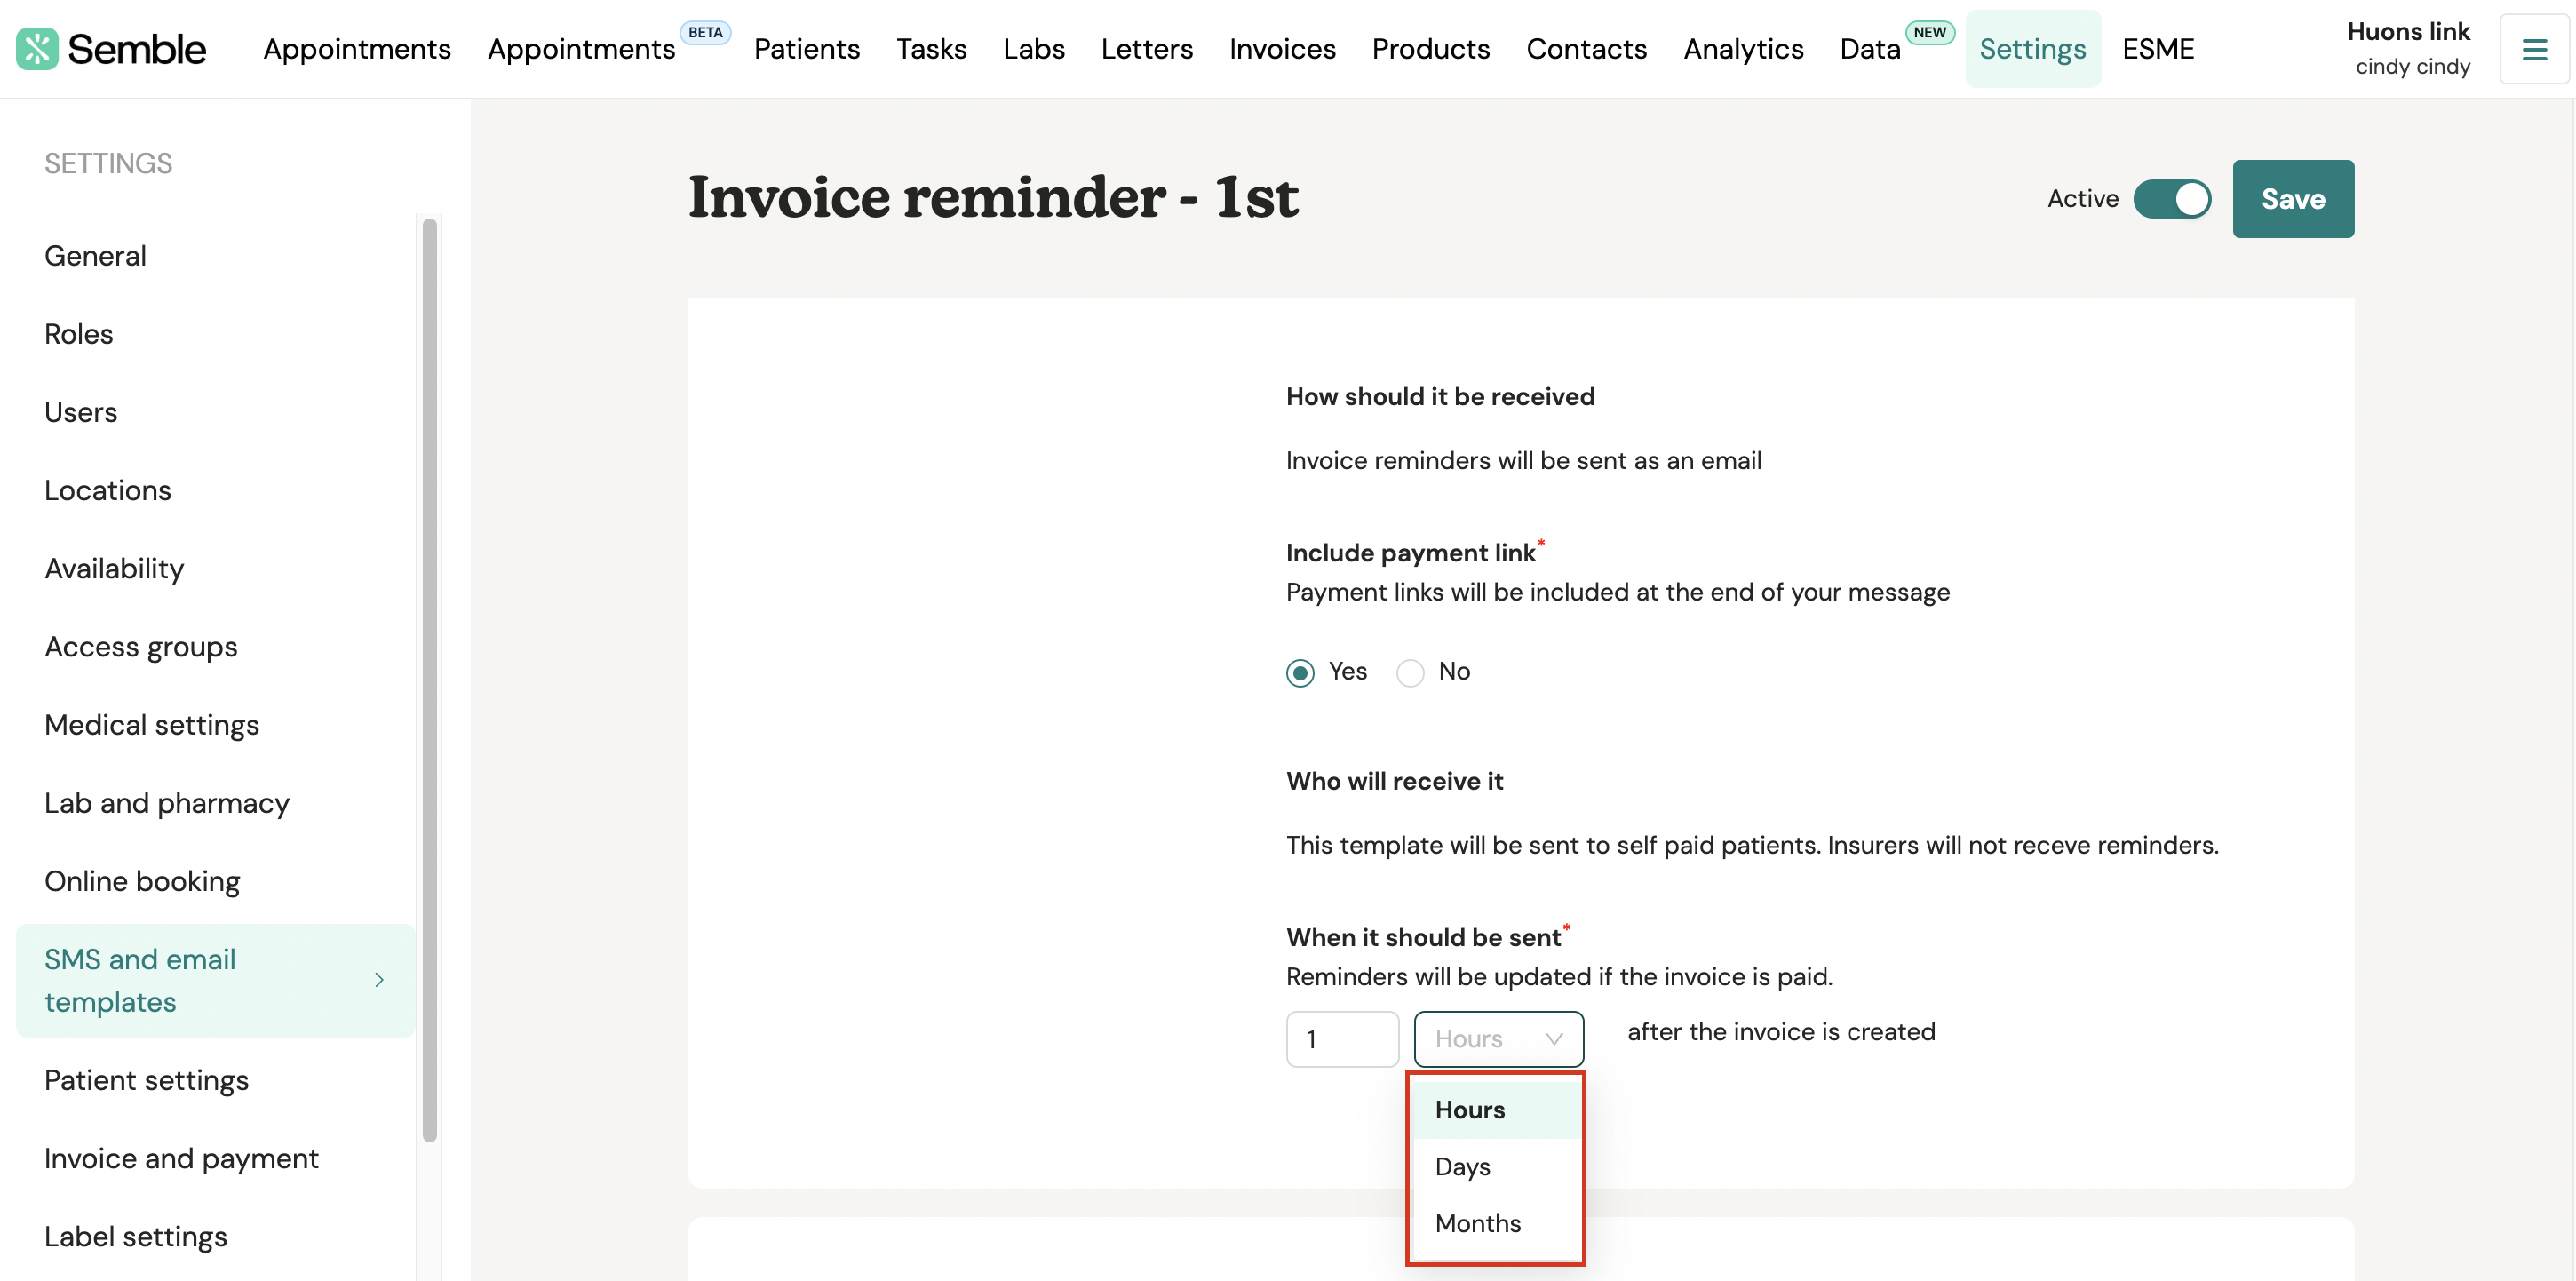The image size is (2576, 1281).
Task: Go to Locations settings
Action: coord(107,490)
